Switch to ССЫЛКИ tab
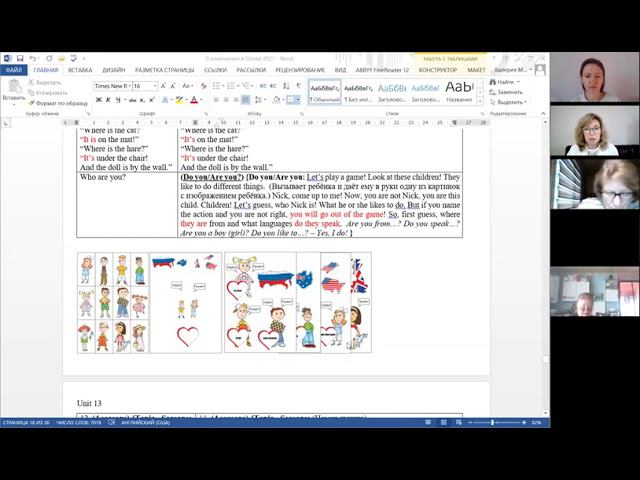 (x=215, y=70)
